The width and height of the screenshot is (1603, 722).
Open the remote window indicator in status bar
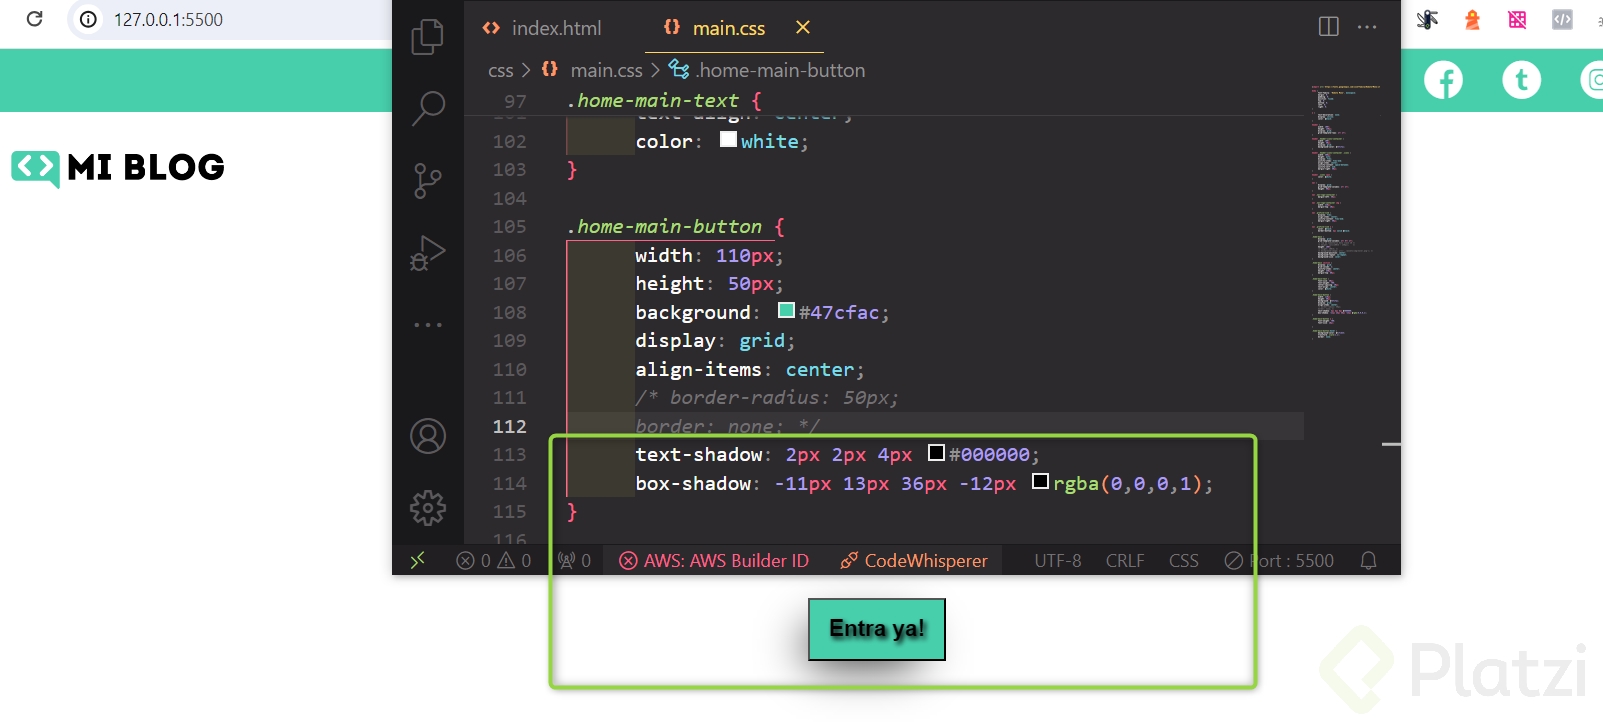(x=418, y=560)
